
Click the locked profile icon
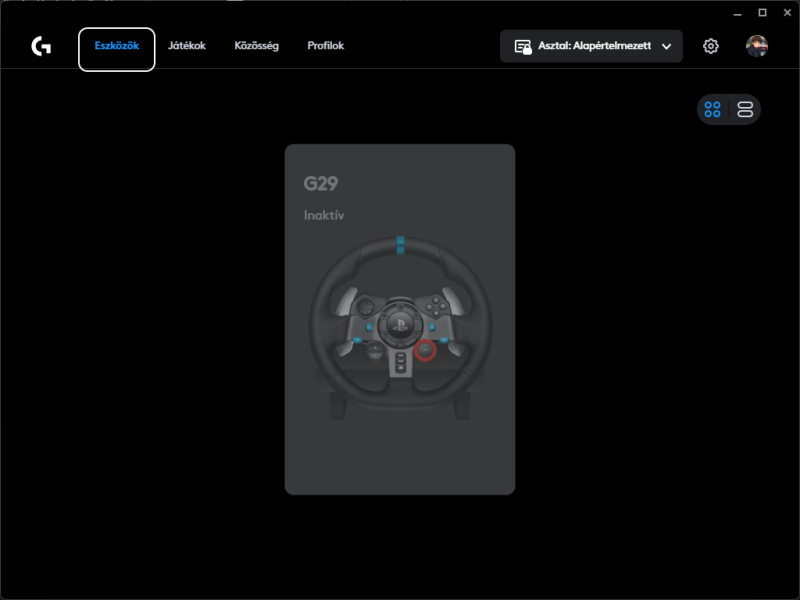pos(523,47)
